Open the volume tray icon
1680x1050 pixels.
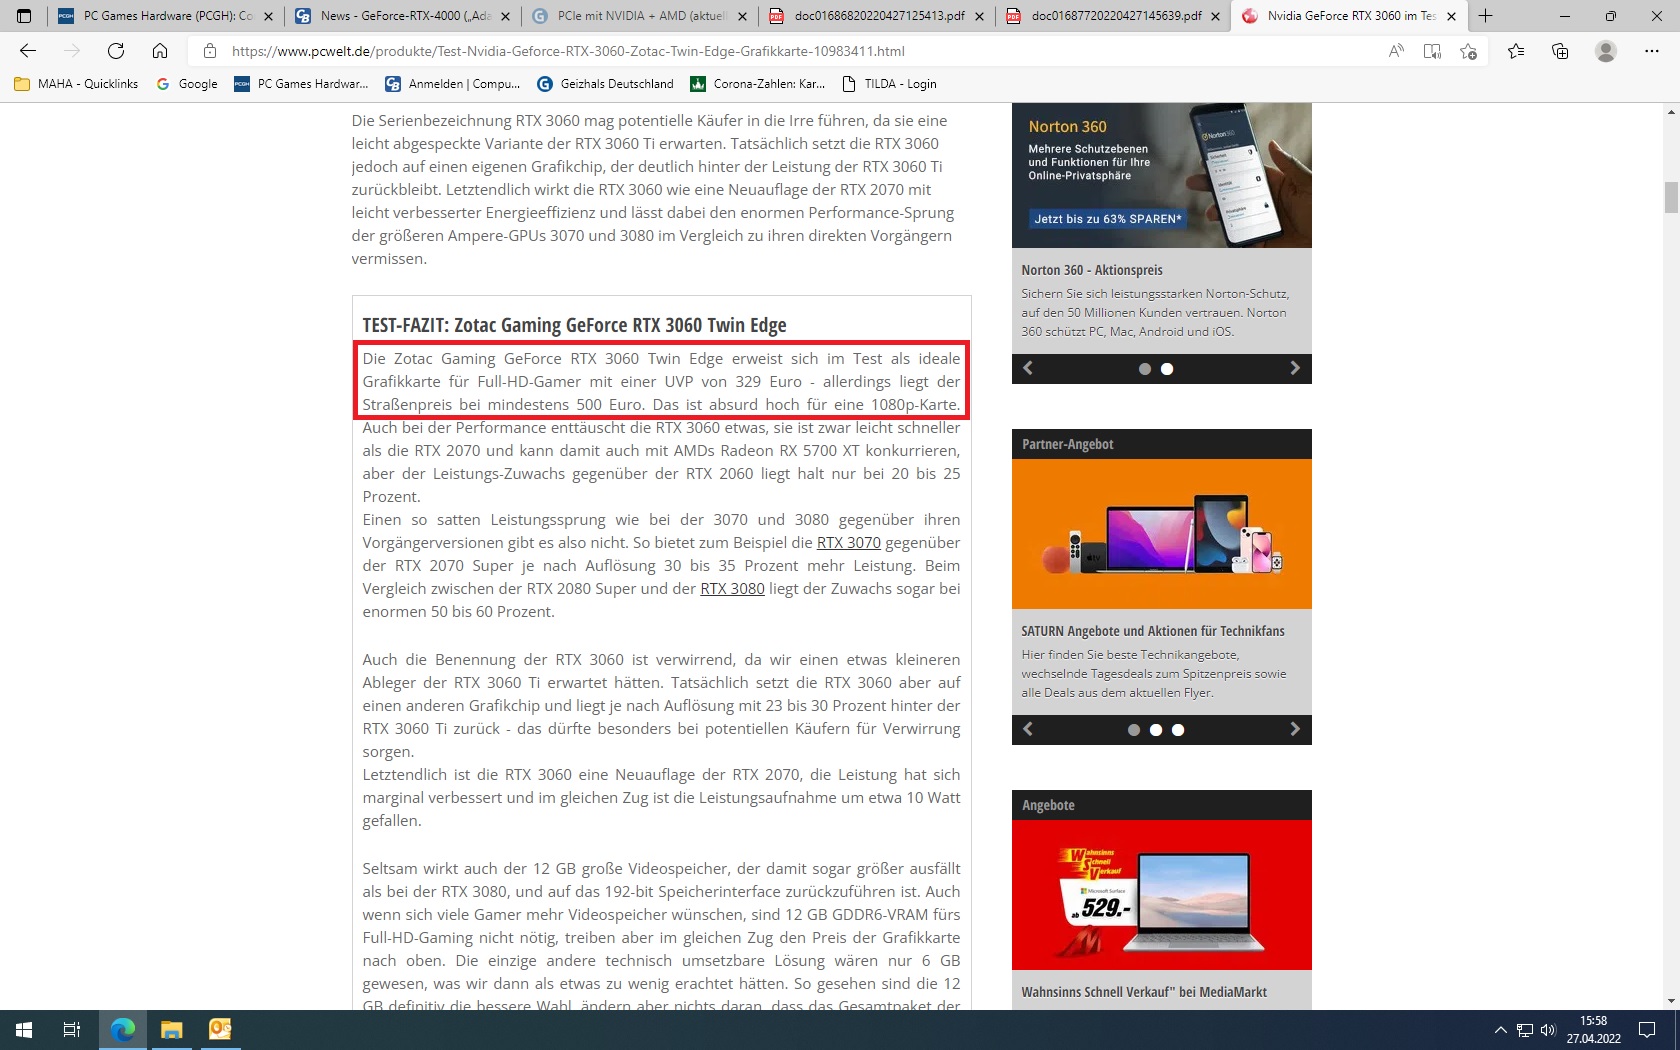(1549, 1030)
